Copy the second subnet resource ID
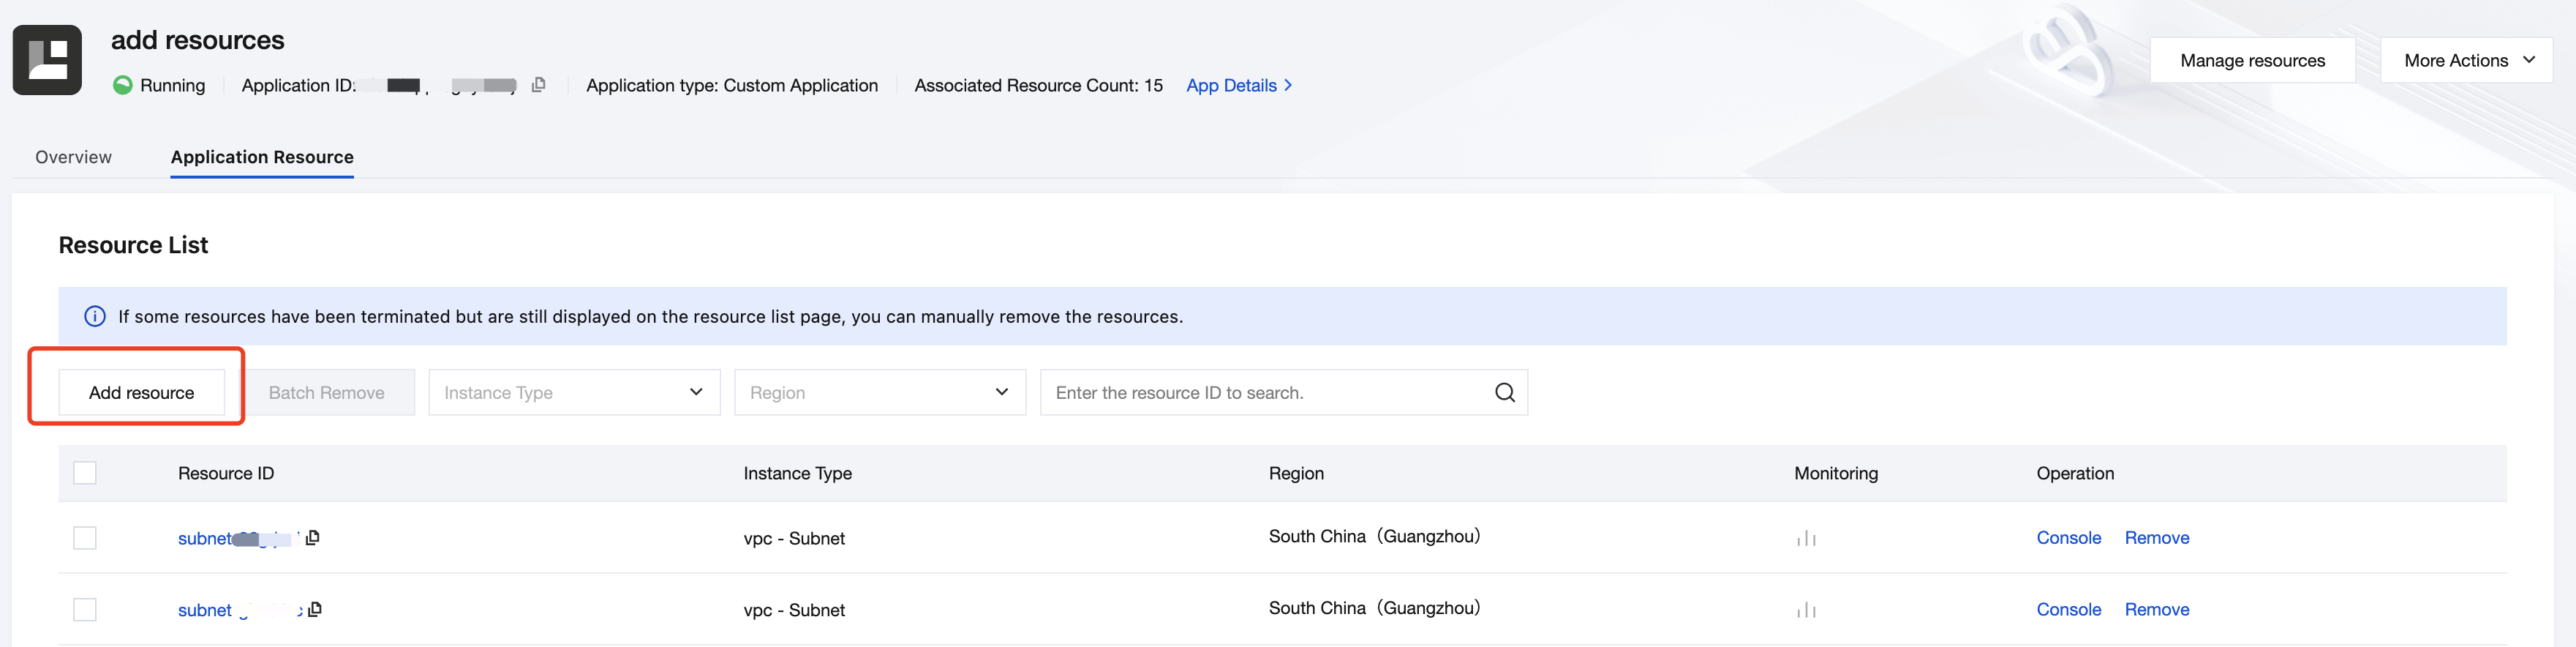The height and width of the screenshot is (647, 2576). click(x=315, y=609)
